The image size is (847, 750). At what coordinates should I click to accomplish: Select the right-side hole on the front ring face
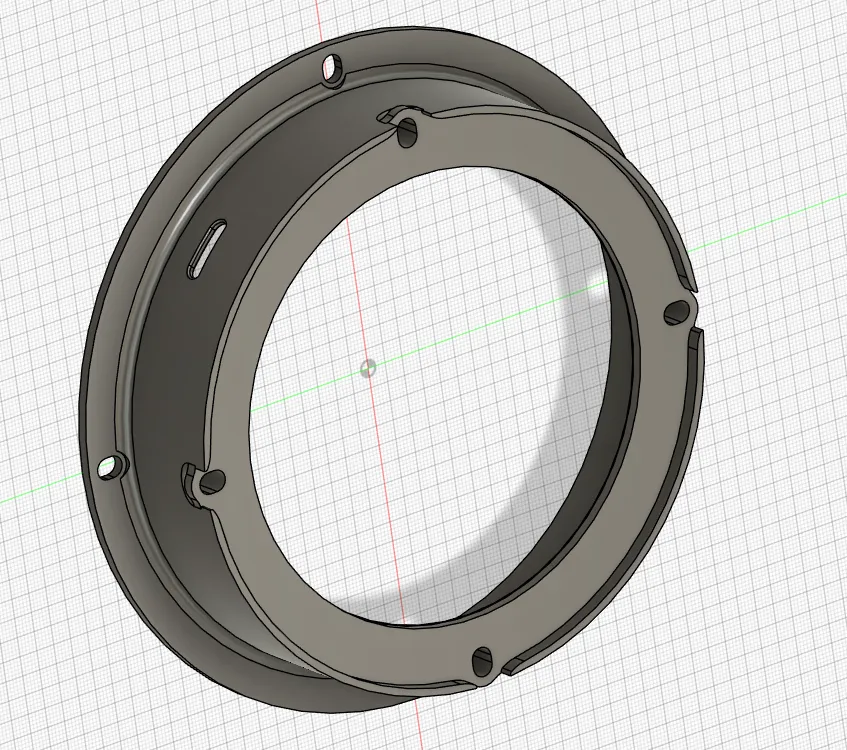(677, 312)
